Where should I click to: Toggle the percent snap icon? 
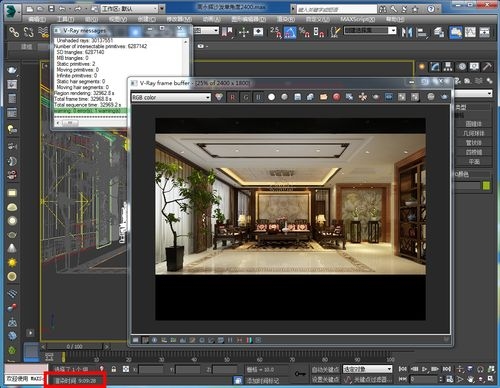click(304, 32)
